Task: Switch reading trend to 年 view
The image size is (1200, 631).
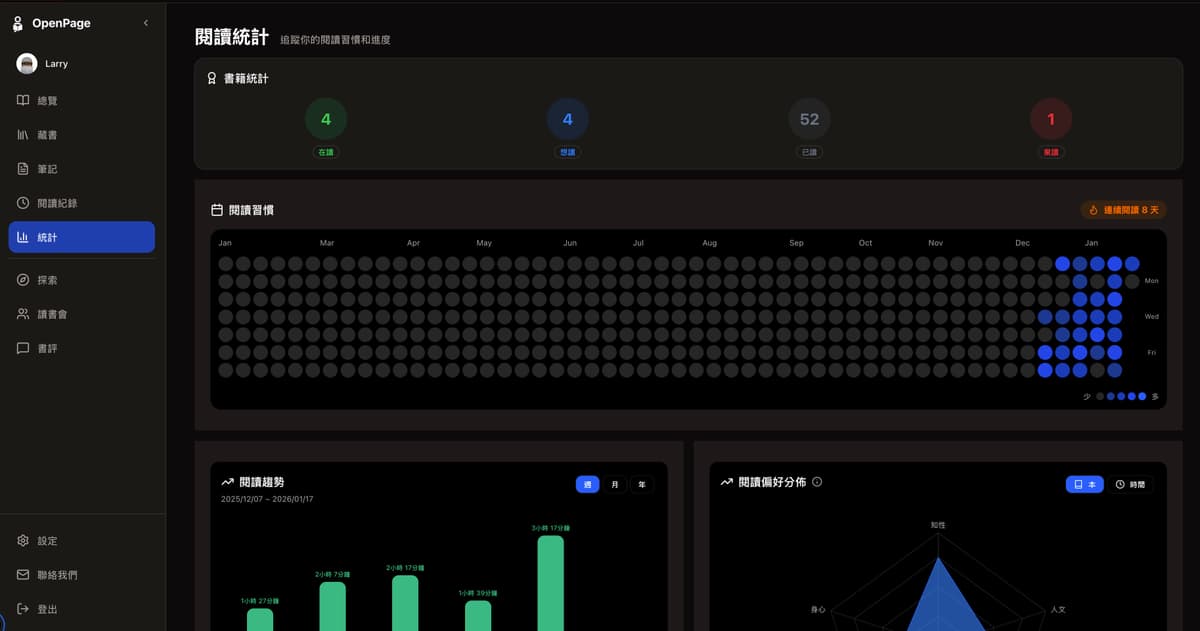Action: [x=642, y=484]
